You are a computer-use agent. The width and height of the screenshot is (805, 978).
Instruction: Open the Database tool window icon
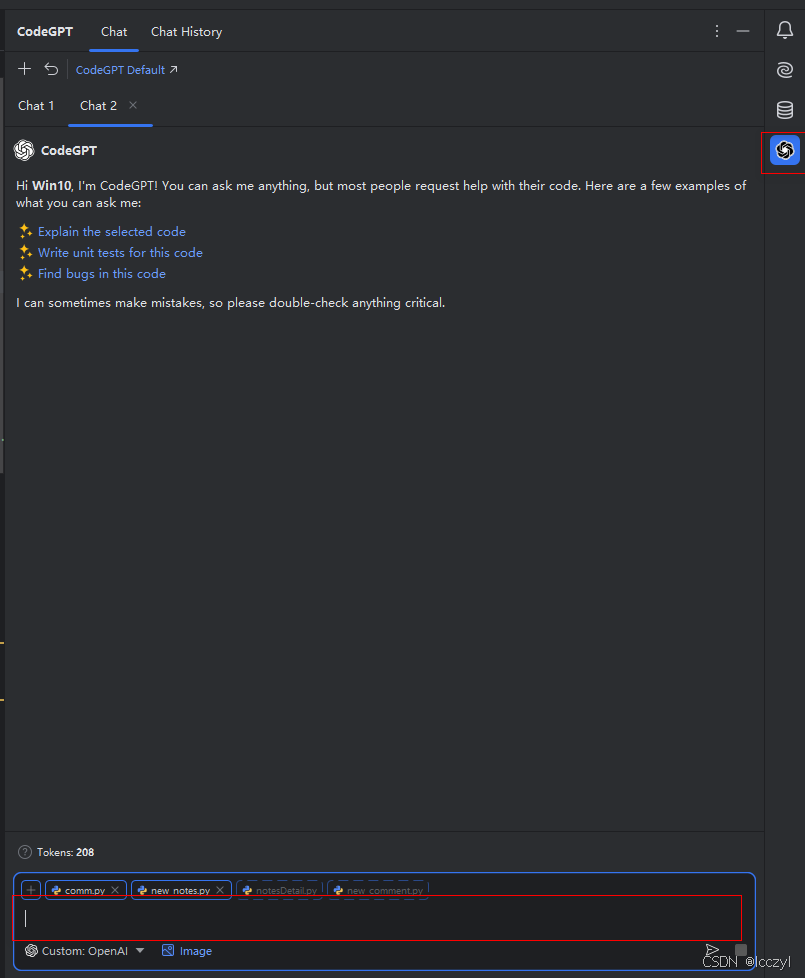click(785, 110)
